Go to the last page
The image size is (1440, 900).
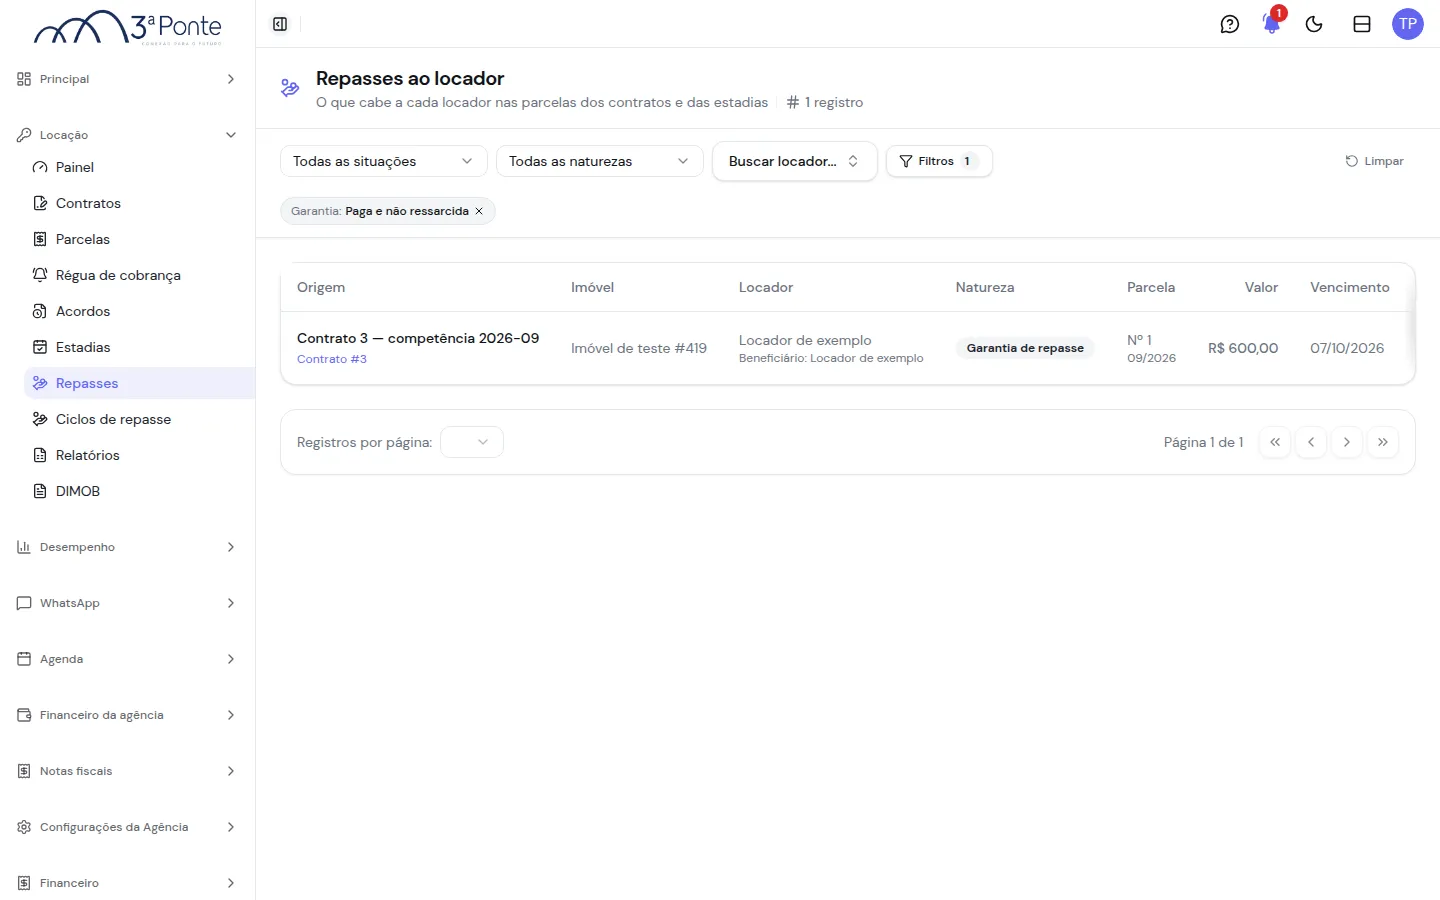(1383, 442)
